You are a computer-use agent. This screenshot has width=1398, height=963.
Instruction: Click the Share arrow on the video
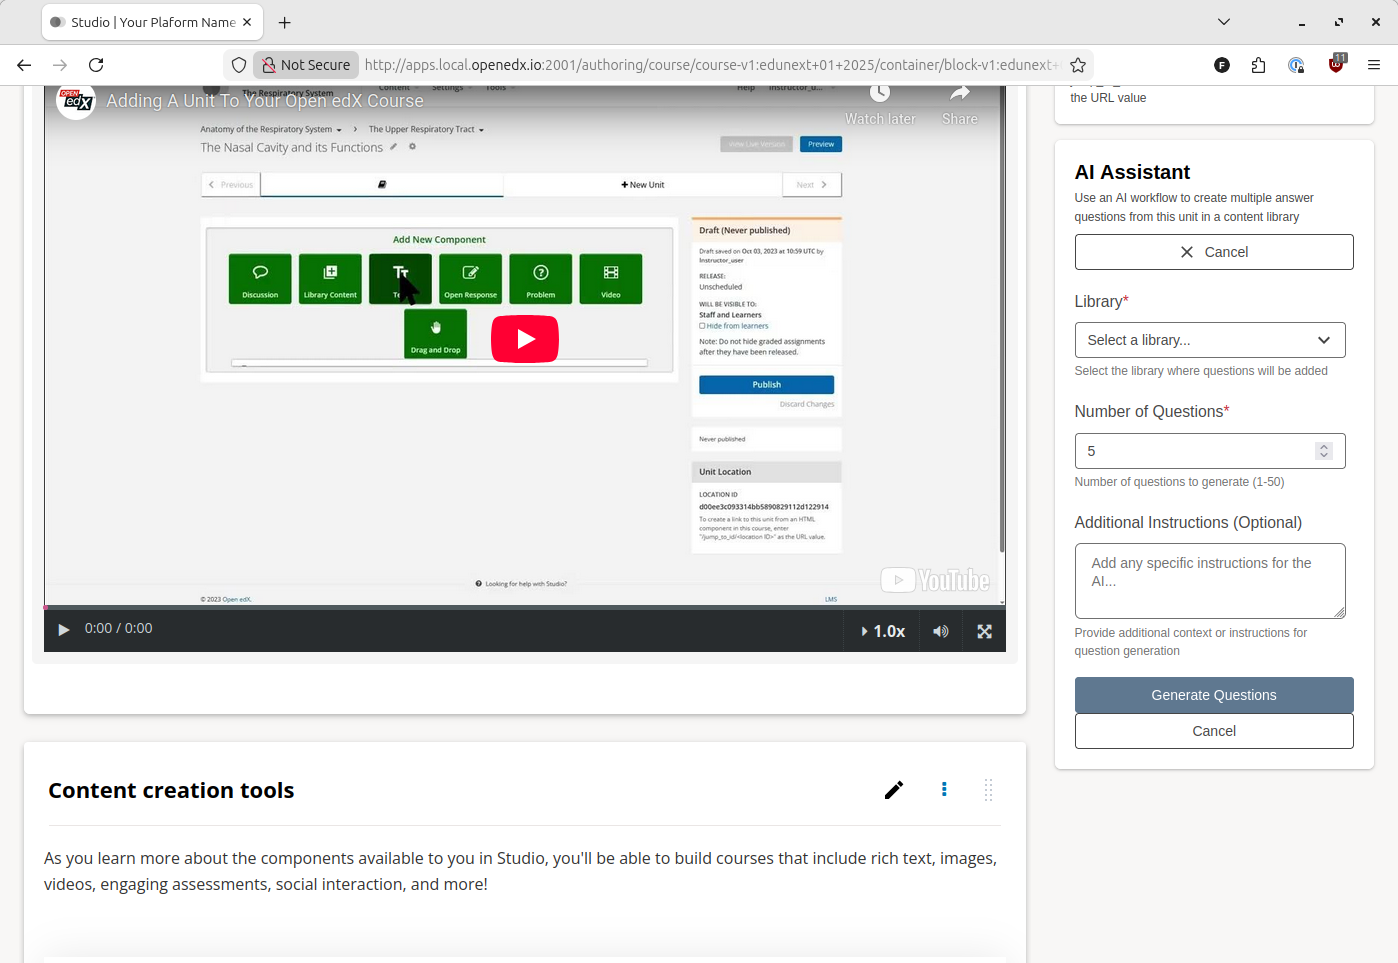pos(960,93)
